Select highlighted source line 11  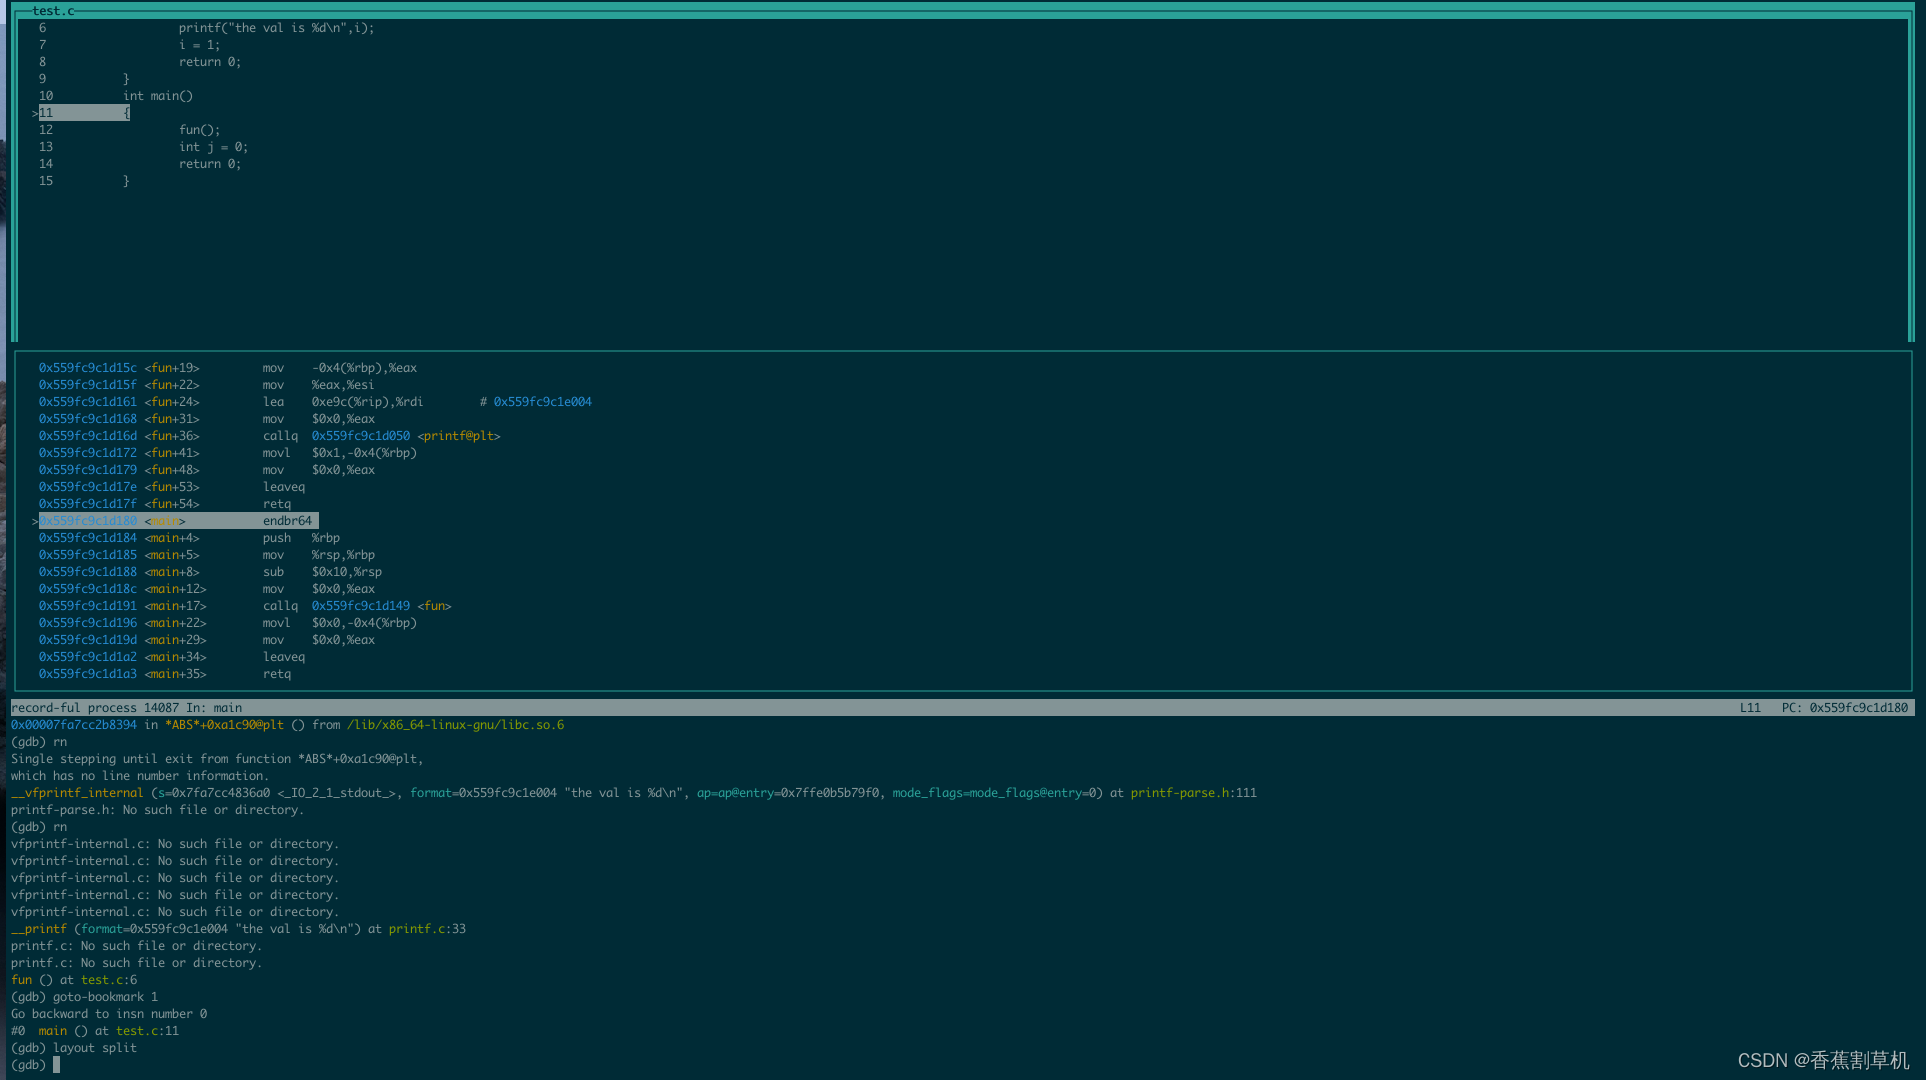pyautogui.click(x=85, y=113)
